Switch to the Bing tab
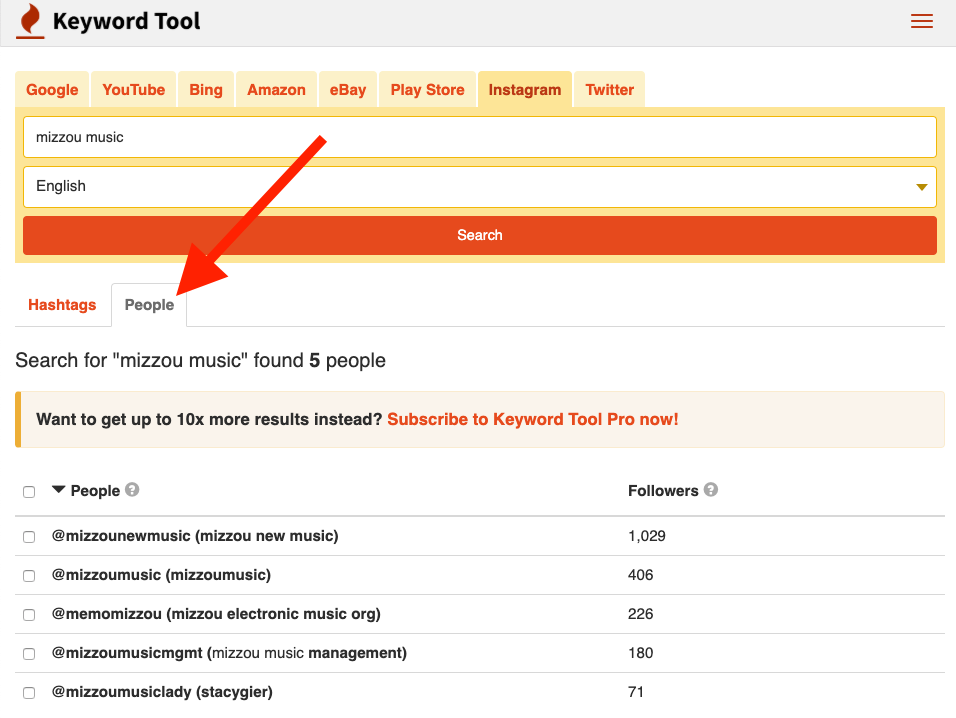956x718 pixels. (206, 90)
